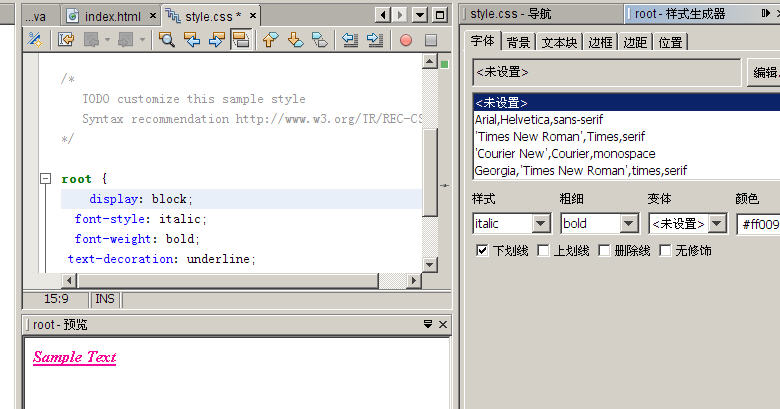Toggle bookmark on current line
This screenshot has height=409, width=780.
click(x=319, y=40)
